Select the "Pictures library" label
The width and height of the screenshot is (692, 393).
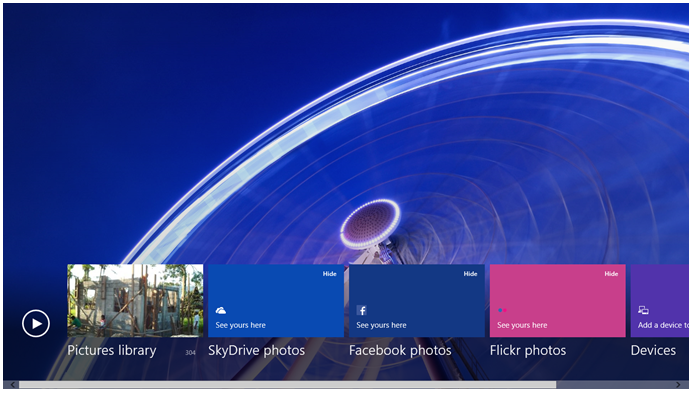[112, 351]
